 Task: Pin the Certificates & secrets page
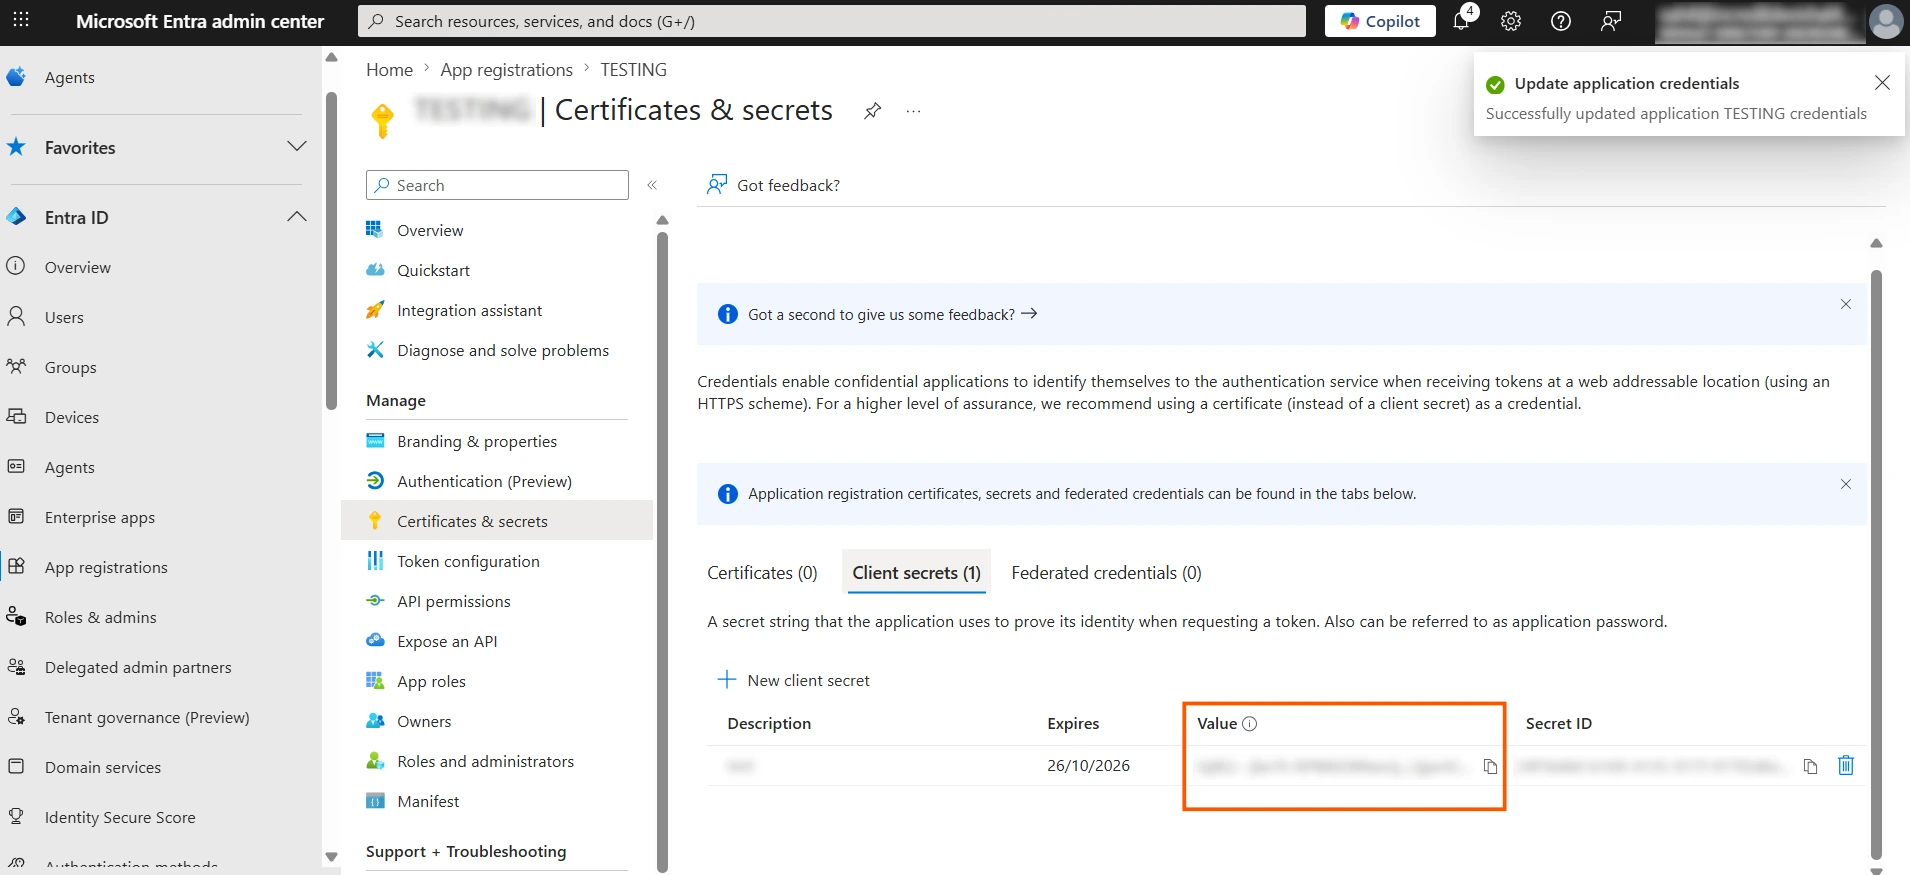[873, 111]
